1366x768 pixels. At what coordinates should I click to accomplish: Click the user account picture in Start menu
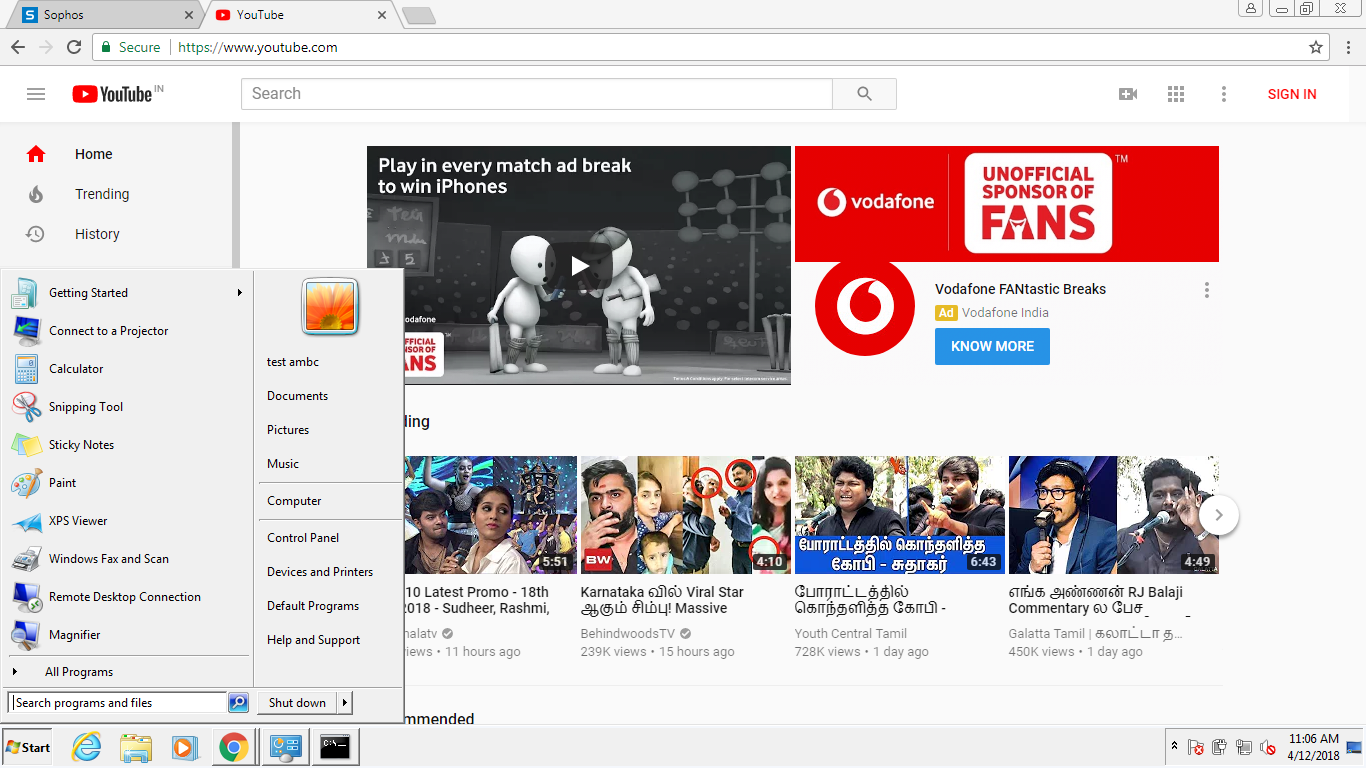click(330, 306)
